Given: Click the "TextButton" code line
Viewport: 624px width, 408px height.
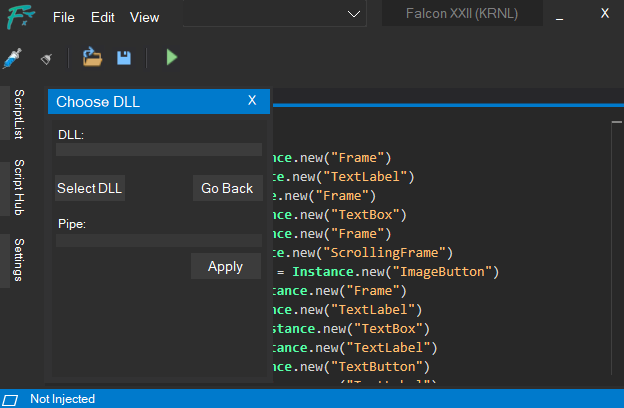Looking at the screenshot, I should point(351,367).
